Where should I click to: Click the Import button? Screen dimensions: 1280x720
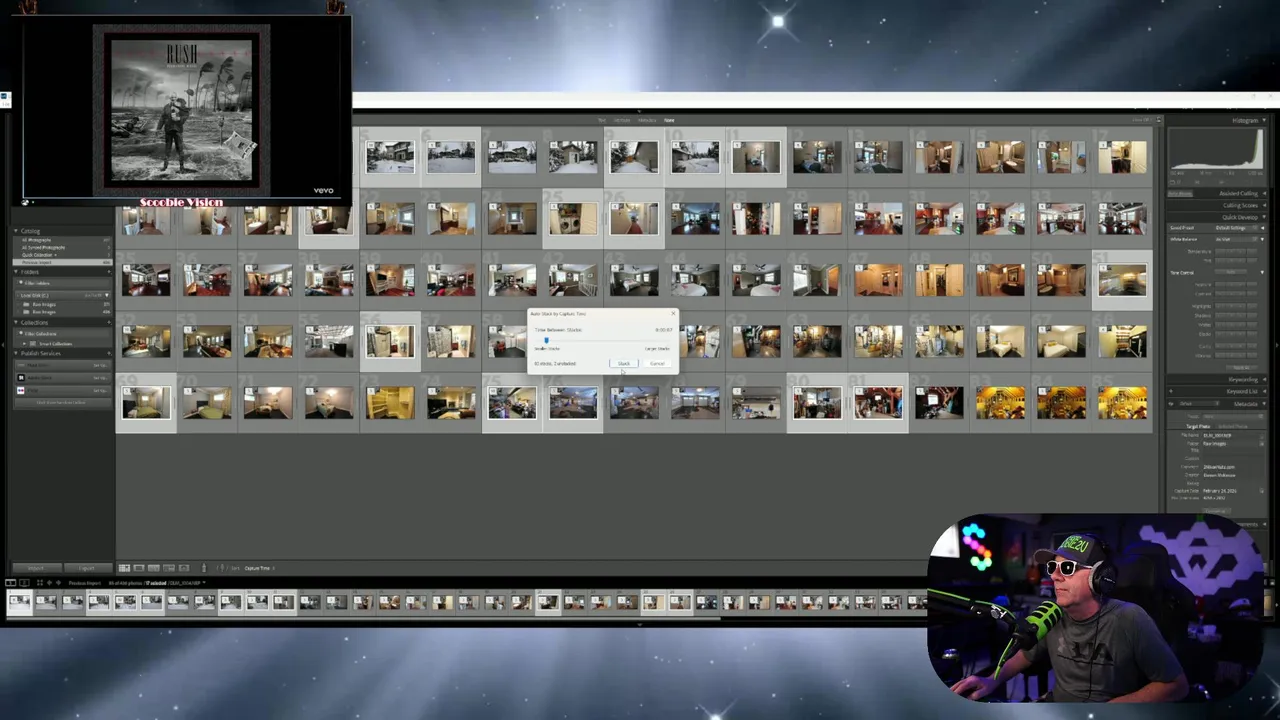pyautogui.click(x=37, y=568)
